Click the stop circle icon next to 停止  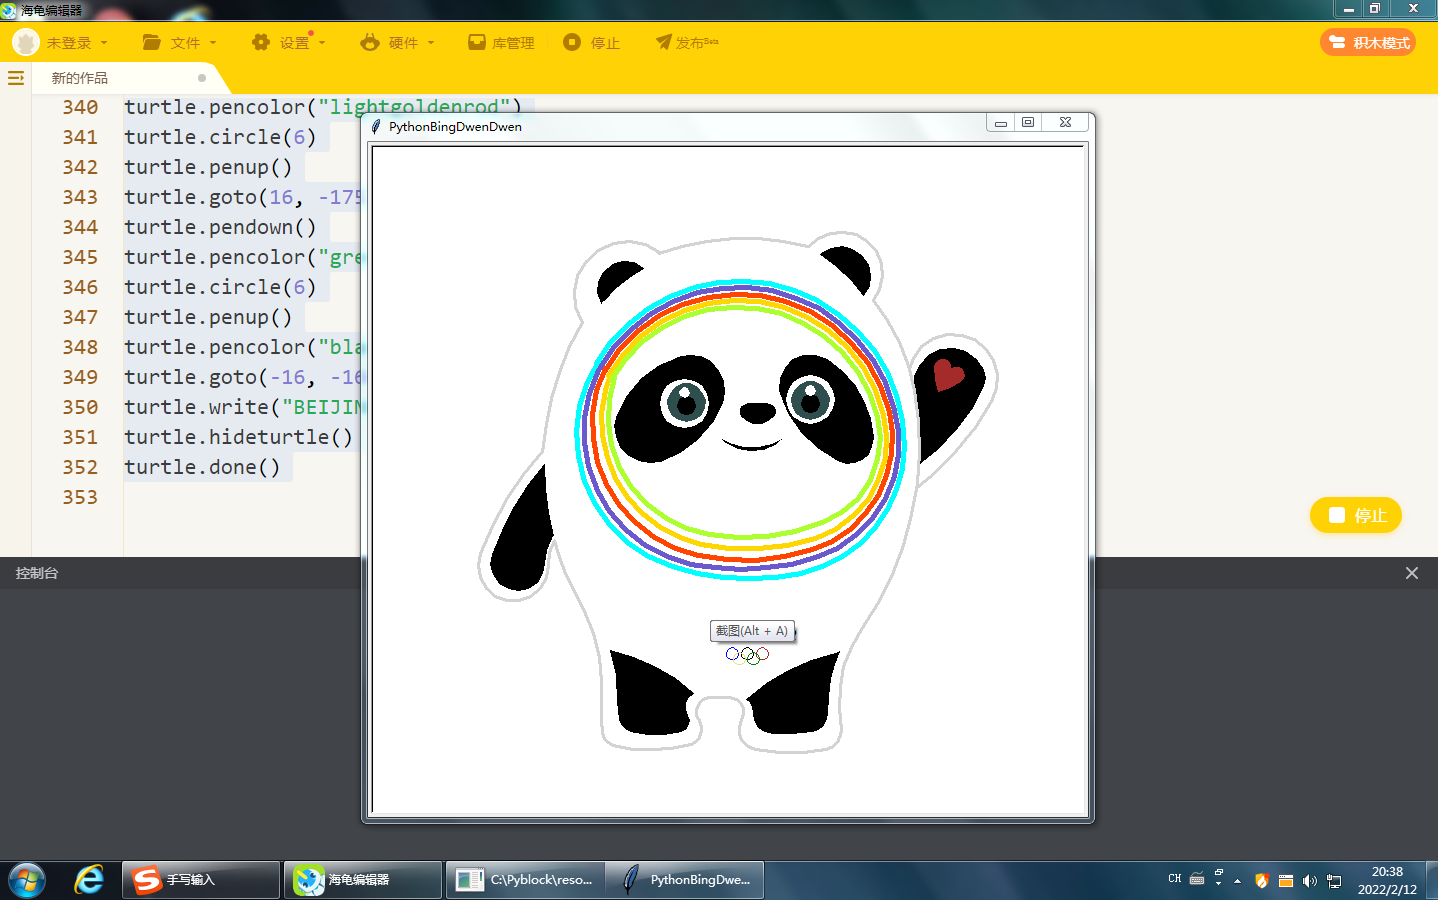coord(572,42)
